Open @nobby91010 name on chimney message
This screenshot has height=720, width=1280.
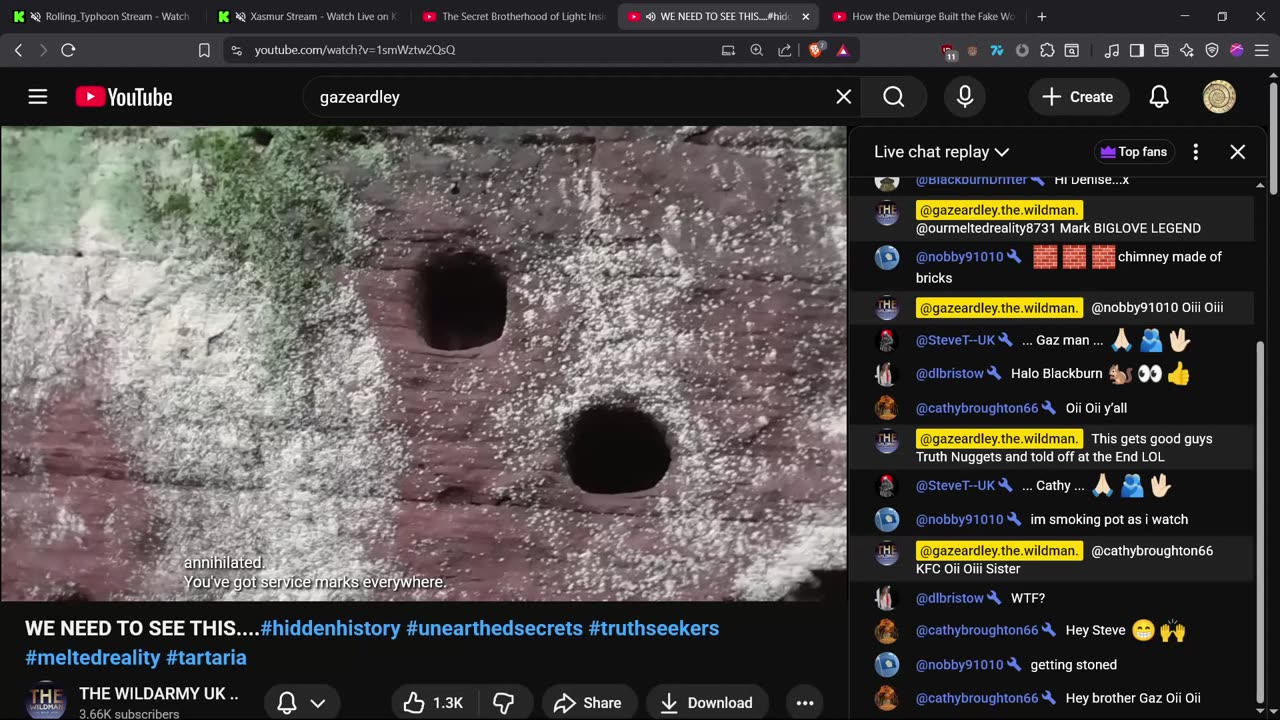pyautogui.click(x=959, y=257)
